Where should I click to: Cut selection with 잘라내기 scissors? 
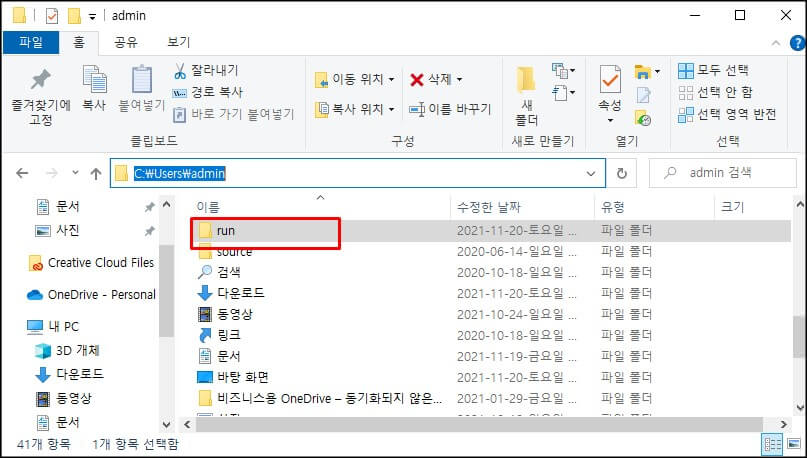coord(206,70)
